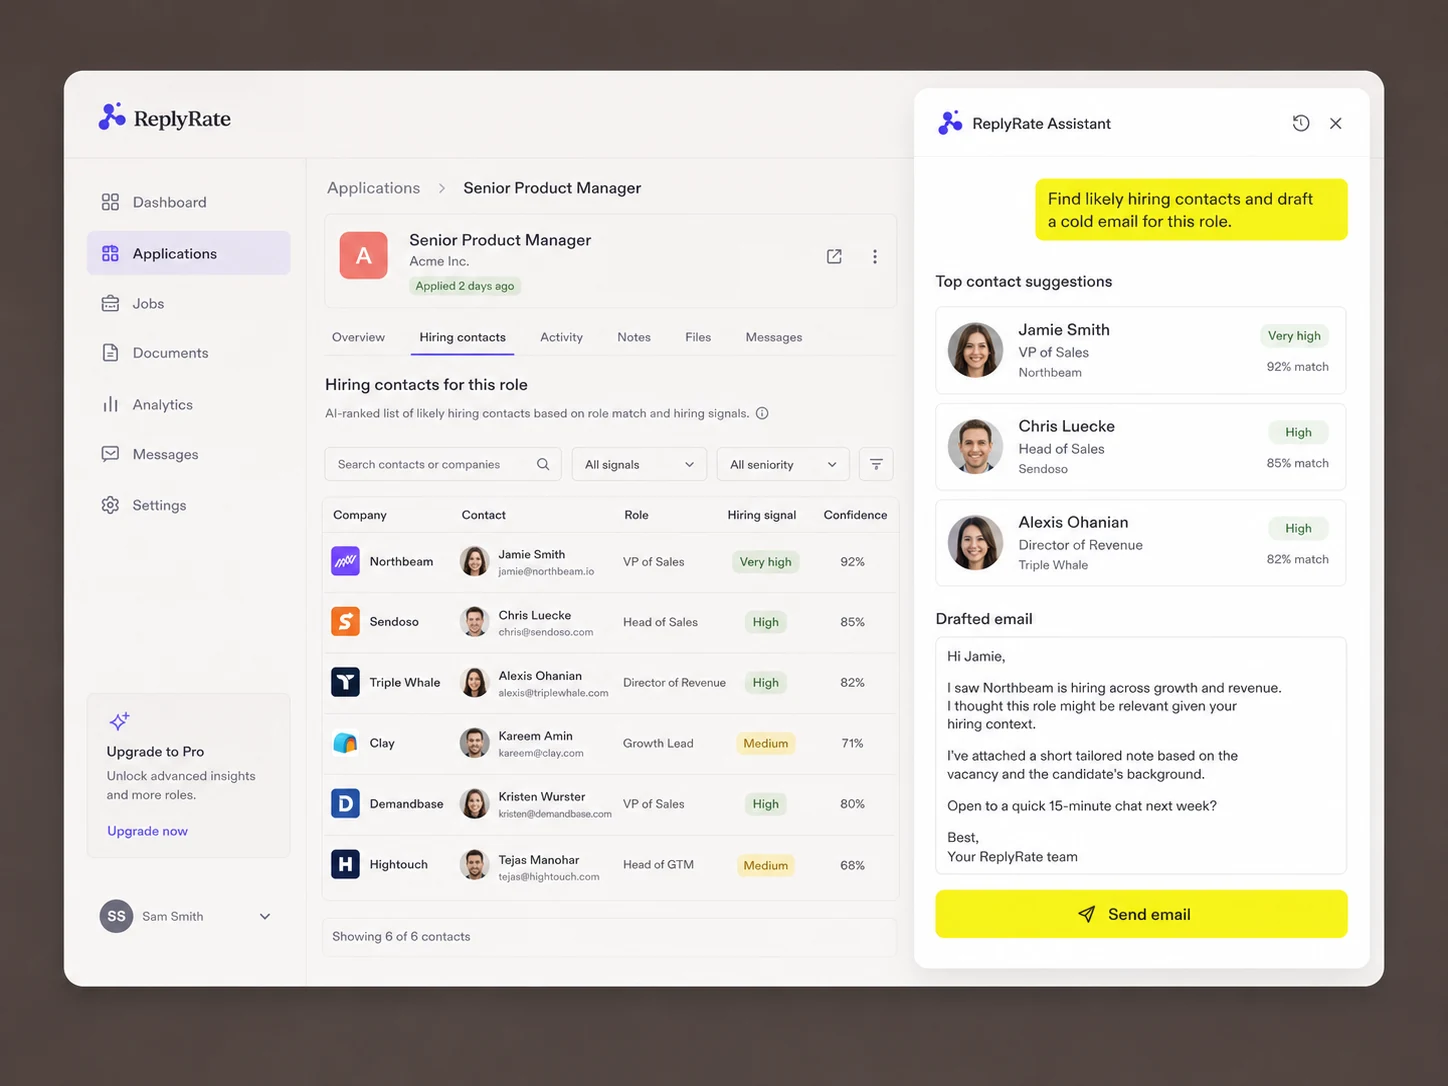Open the Notes tab
1448x1086 pixels.
(x=634, y=337)
